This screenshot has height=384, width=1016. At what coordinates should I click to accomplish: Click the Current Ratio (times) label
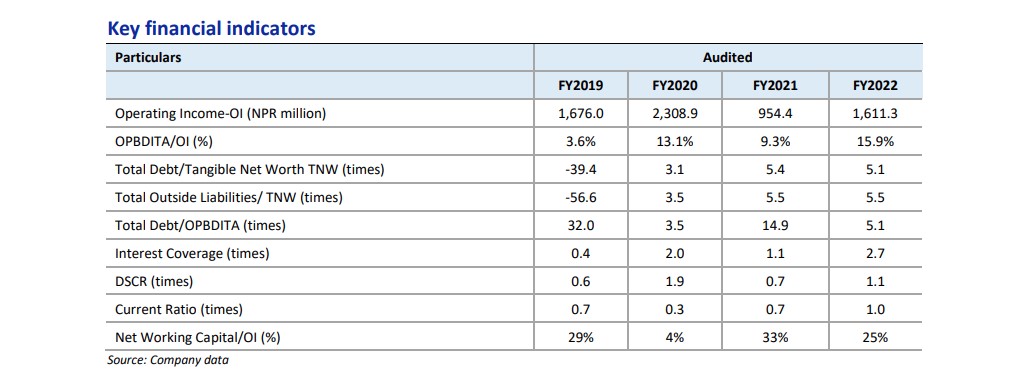point(179,310)
